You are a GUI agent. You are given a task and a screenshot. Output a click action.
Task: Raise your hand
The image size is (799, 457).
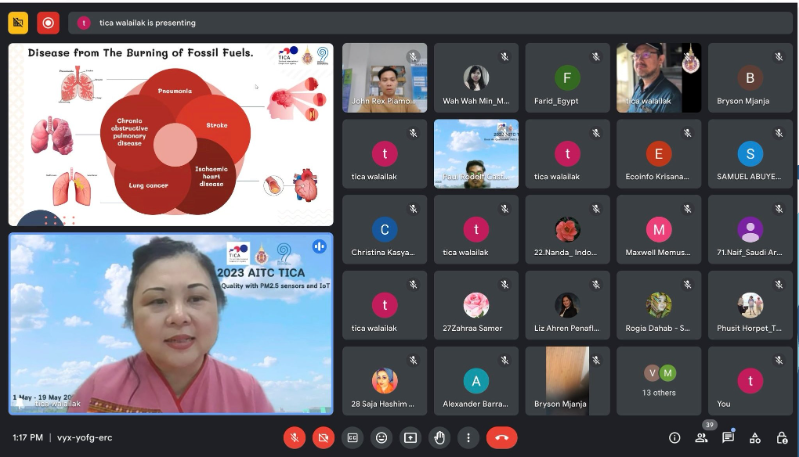(439, 437)
